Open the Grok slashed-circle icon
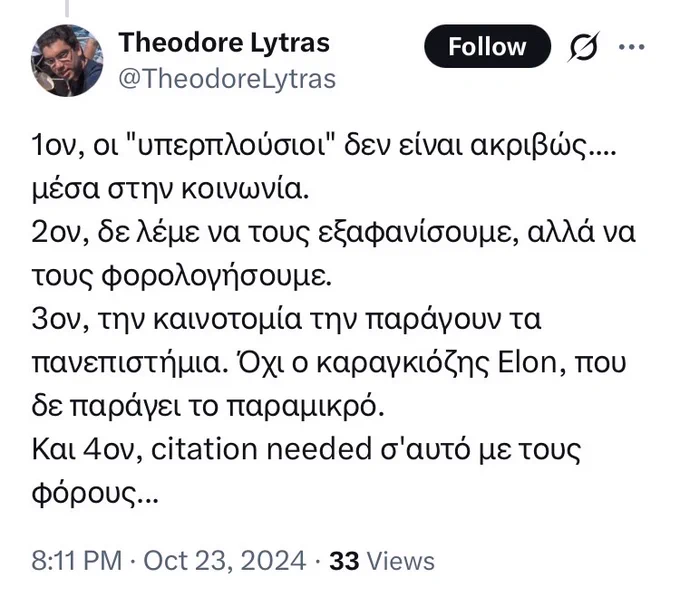 coord(584,46)
